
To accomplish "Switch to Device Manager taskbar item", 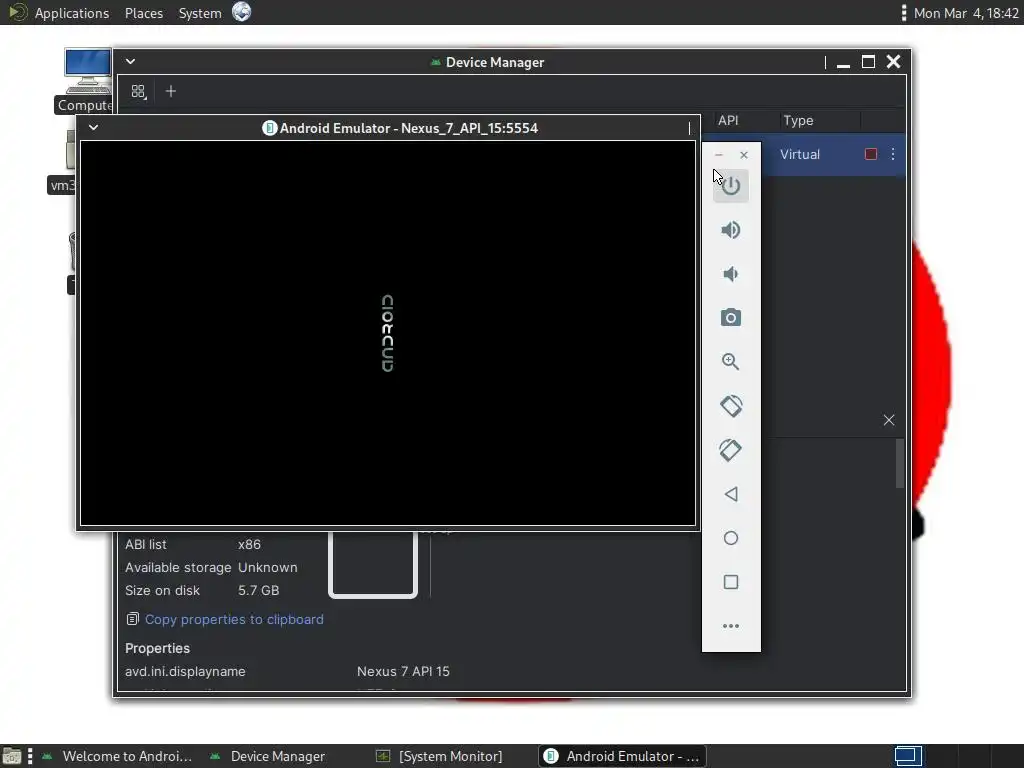I will (269, 756).
